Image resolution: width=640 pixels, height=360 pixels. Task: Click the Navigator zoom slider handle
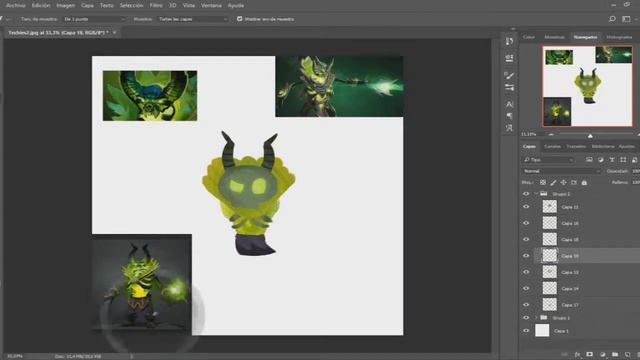590,135
